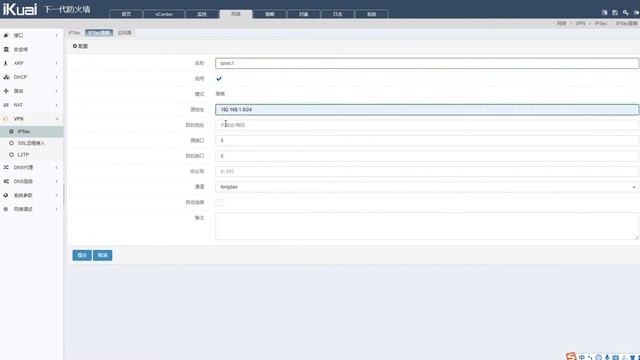
Task: Select the SSL remote access submenu item
Action: click(31, 143)
